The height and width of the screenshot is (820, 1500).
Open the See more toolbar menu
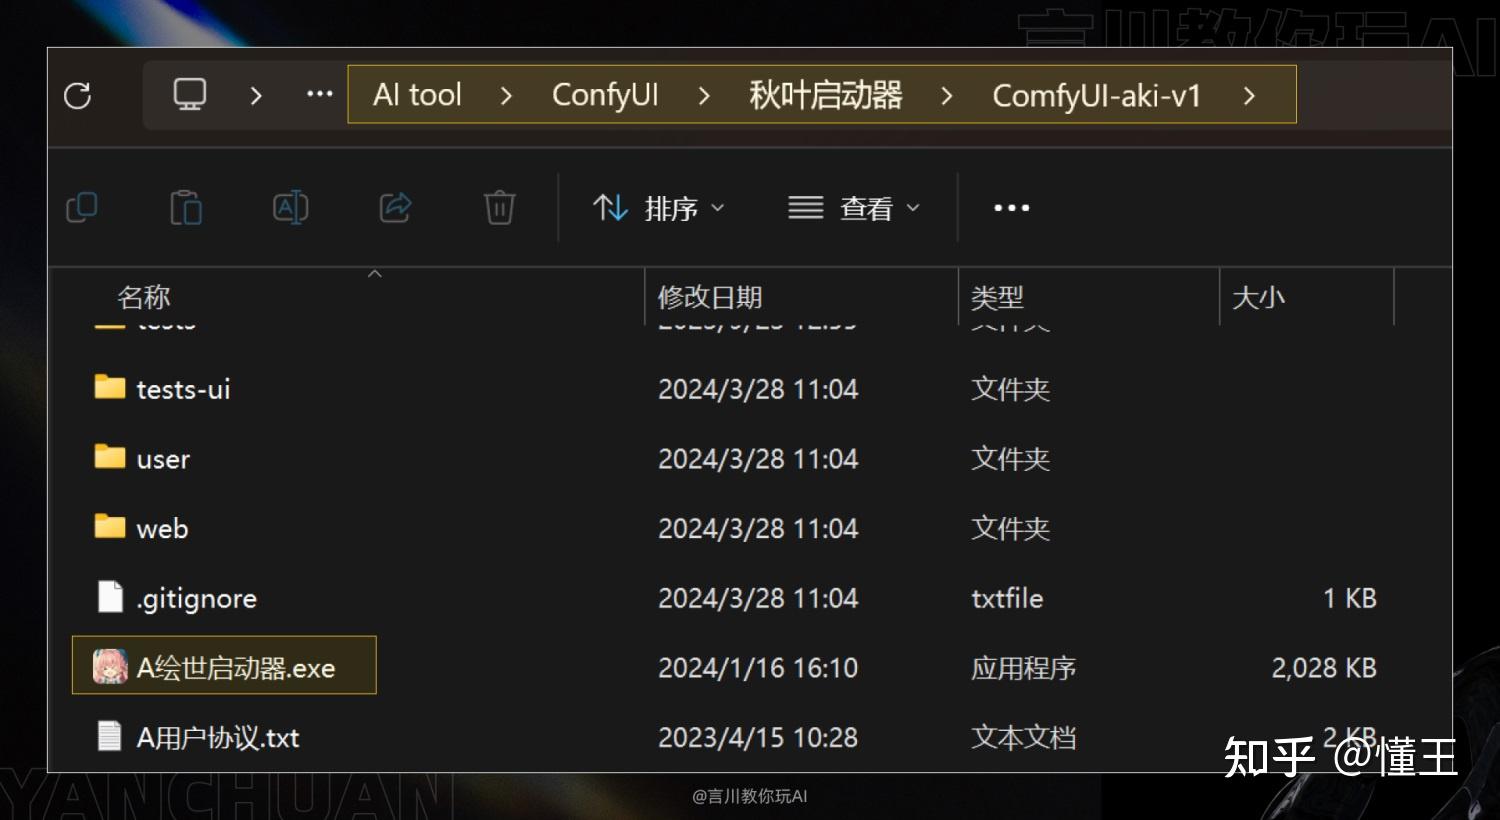click(1011, 207)
